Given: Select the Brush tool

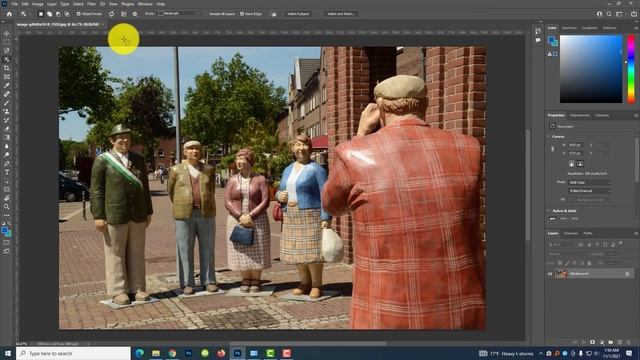Looking at the screenshot, I should [x=7, y=103].
